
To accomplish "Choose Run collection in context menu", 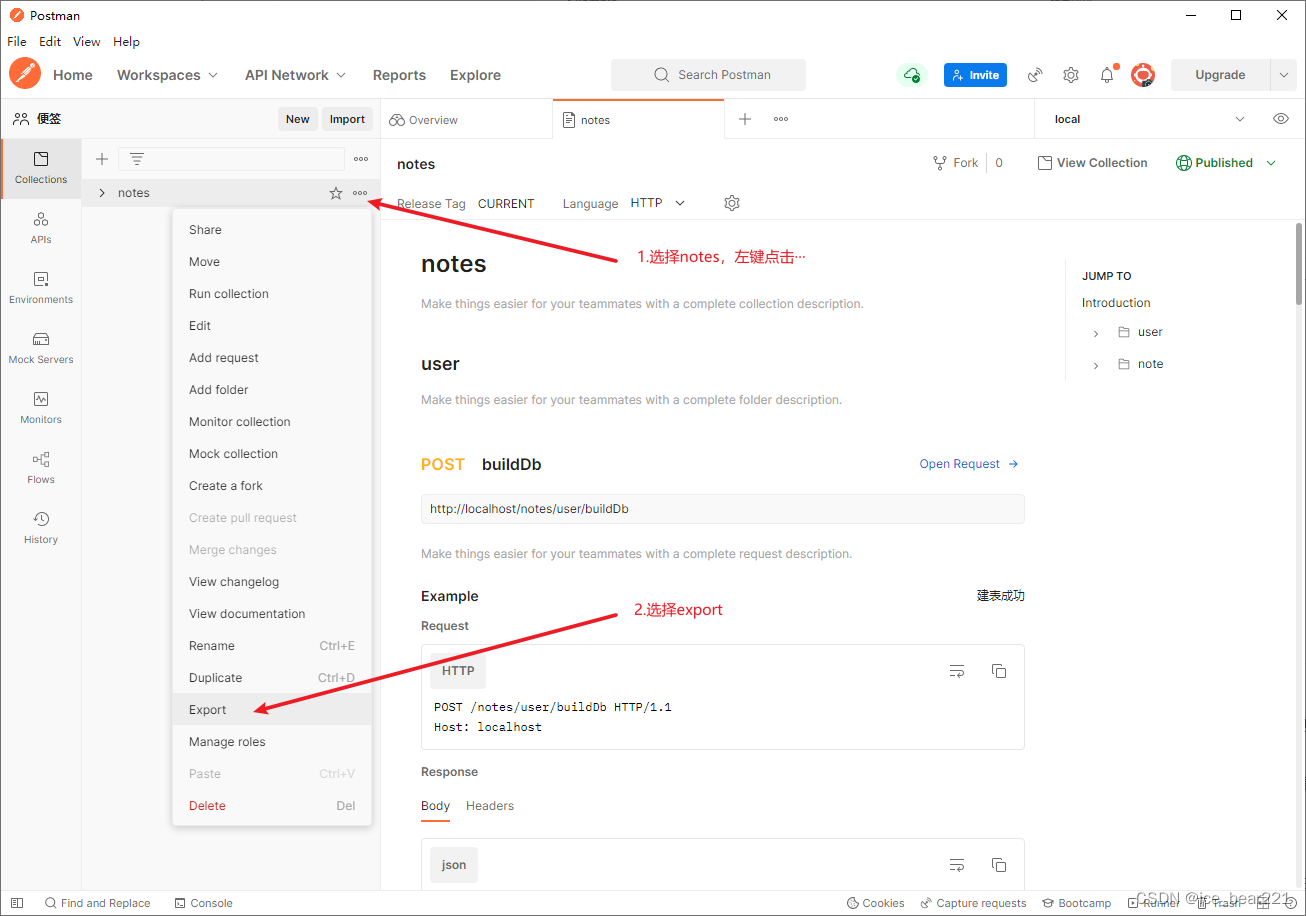I will pos(272,294).
